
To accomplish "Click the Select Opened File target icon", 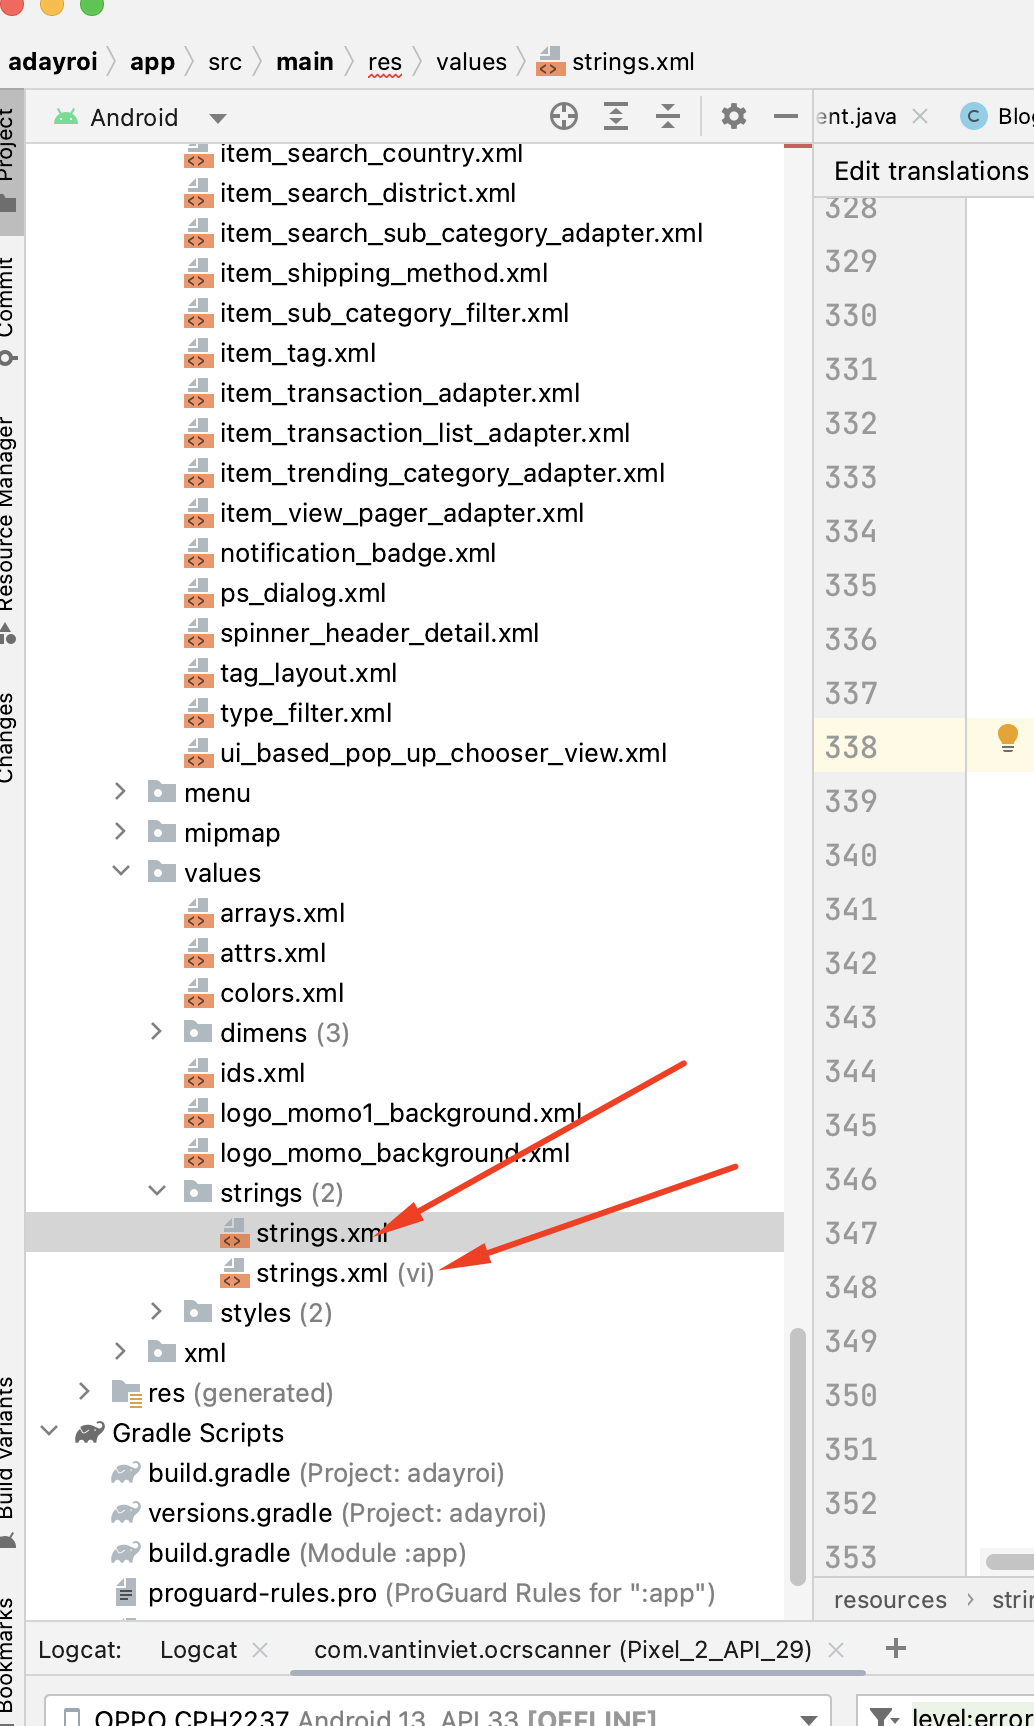I will pos(564,117).
